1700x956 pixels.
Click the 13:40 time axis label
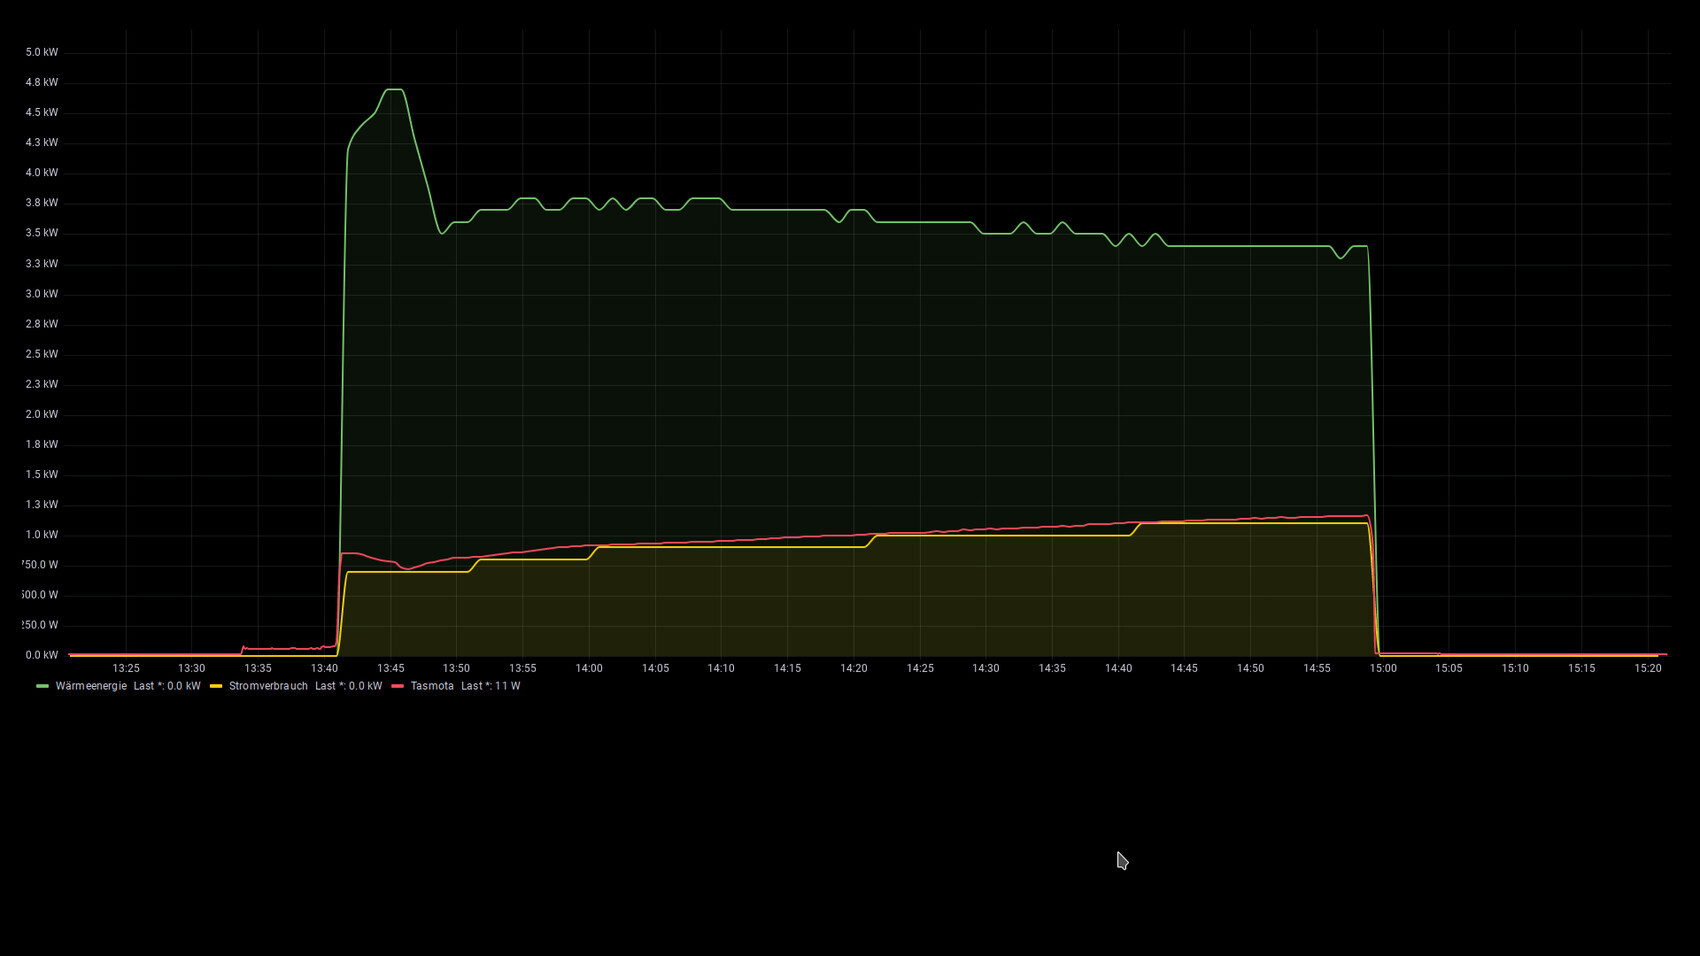click(324, 668)
